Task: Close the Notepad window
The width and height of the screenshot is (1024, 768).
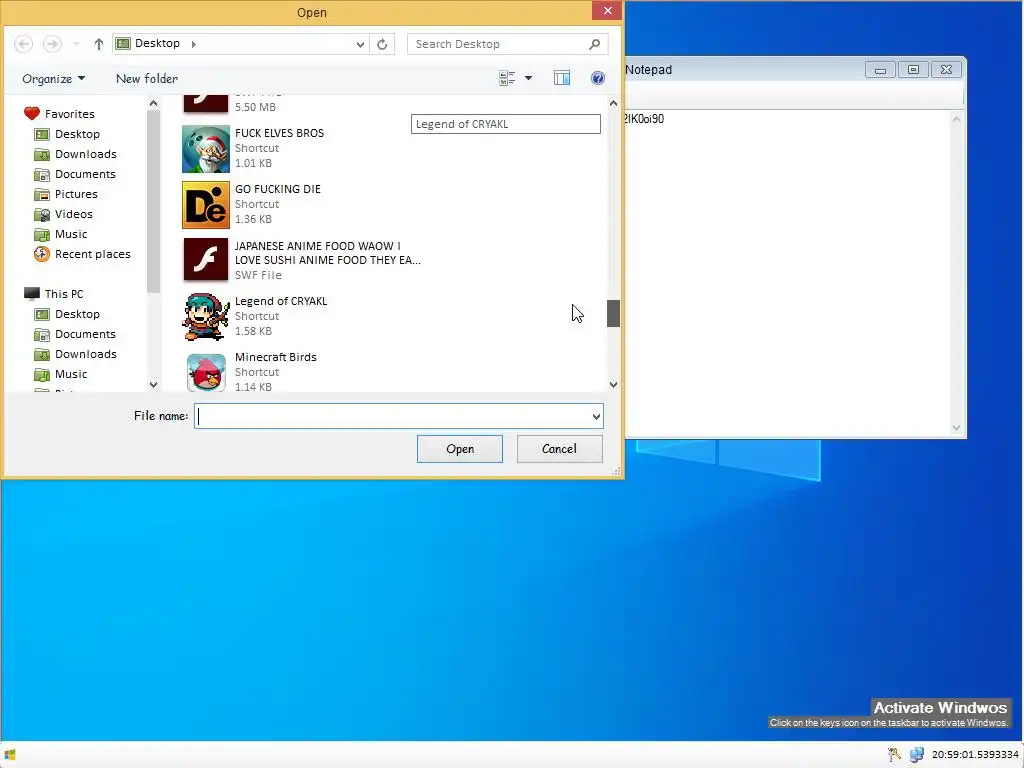Action: 946,69
